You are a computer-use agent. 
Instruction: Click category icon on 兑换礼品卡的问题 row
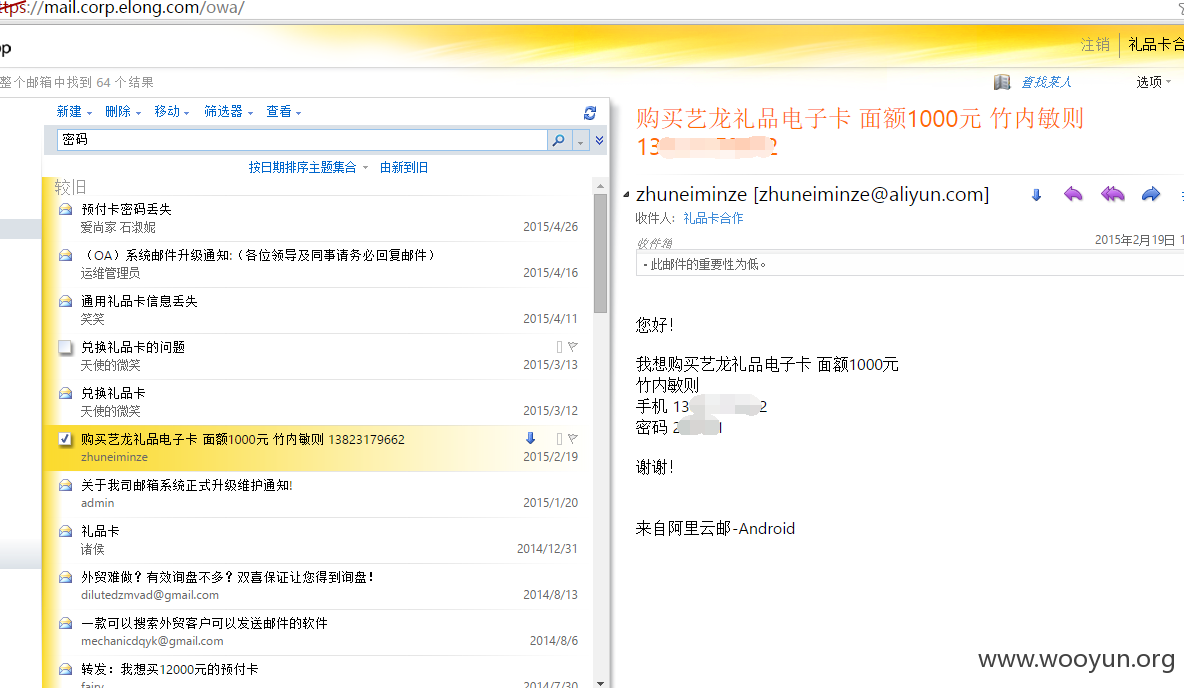click(560, 347)
